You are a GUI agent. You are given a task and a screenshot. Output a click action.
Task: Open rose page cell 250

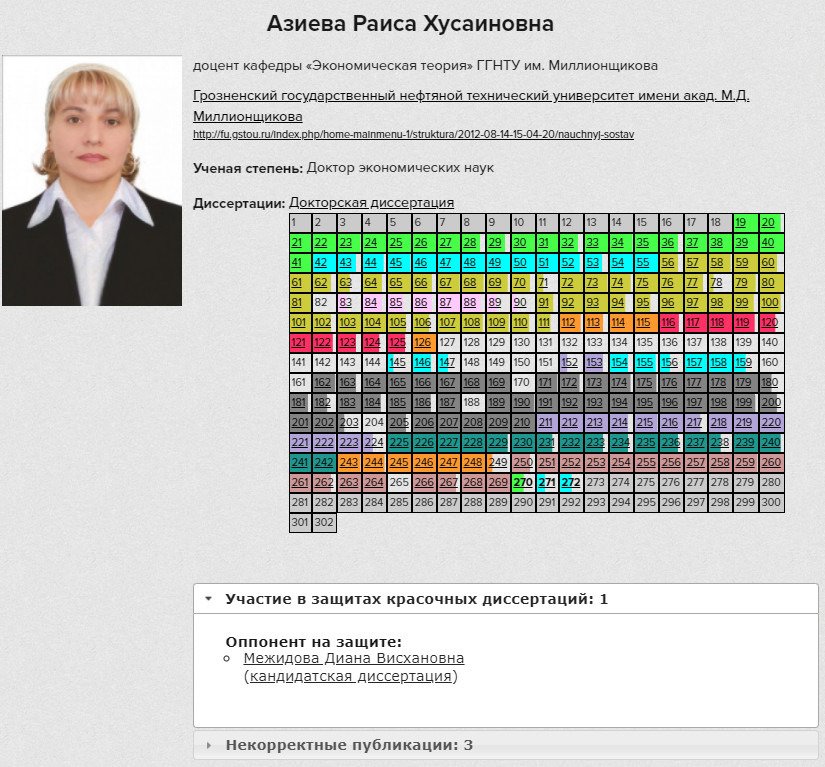523,462
